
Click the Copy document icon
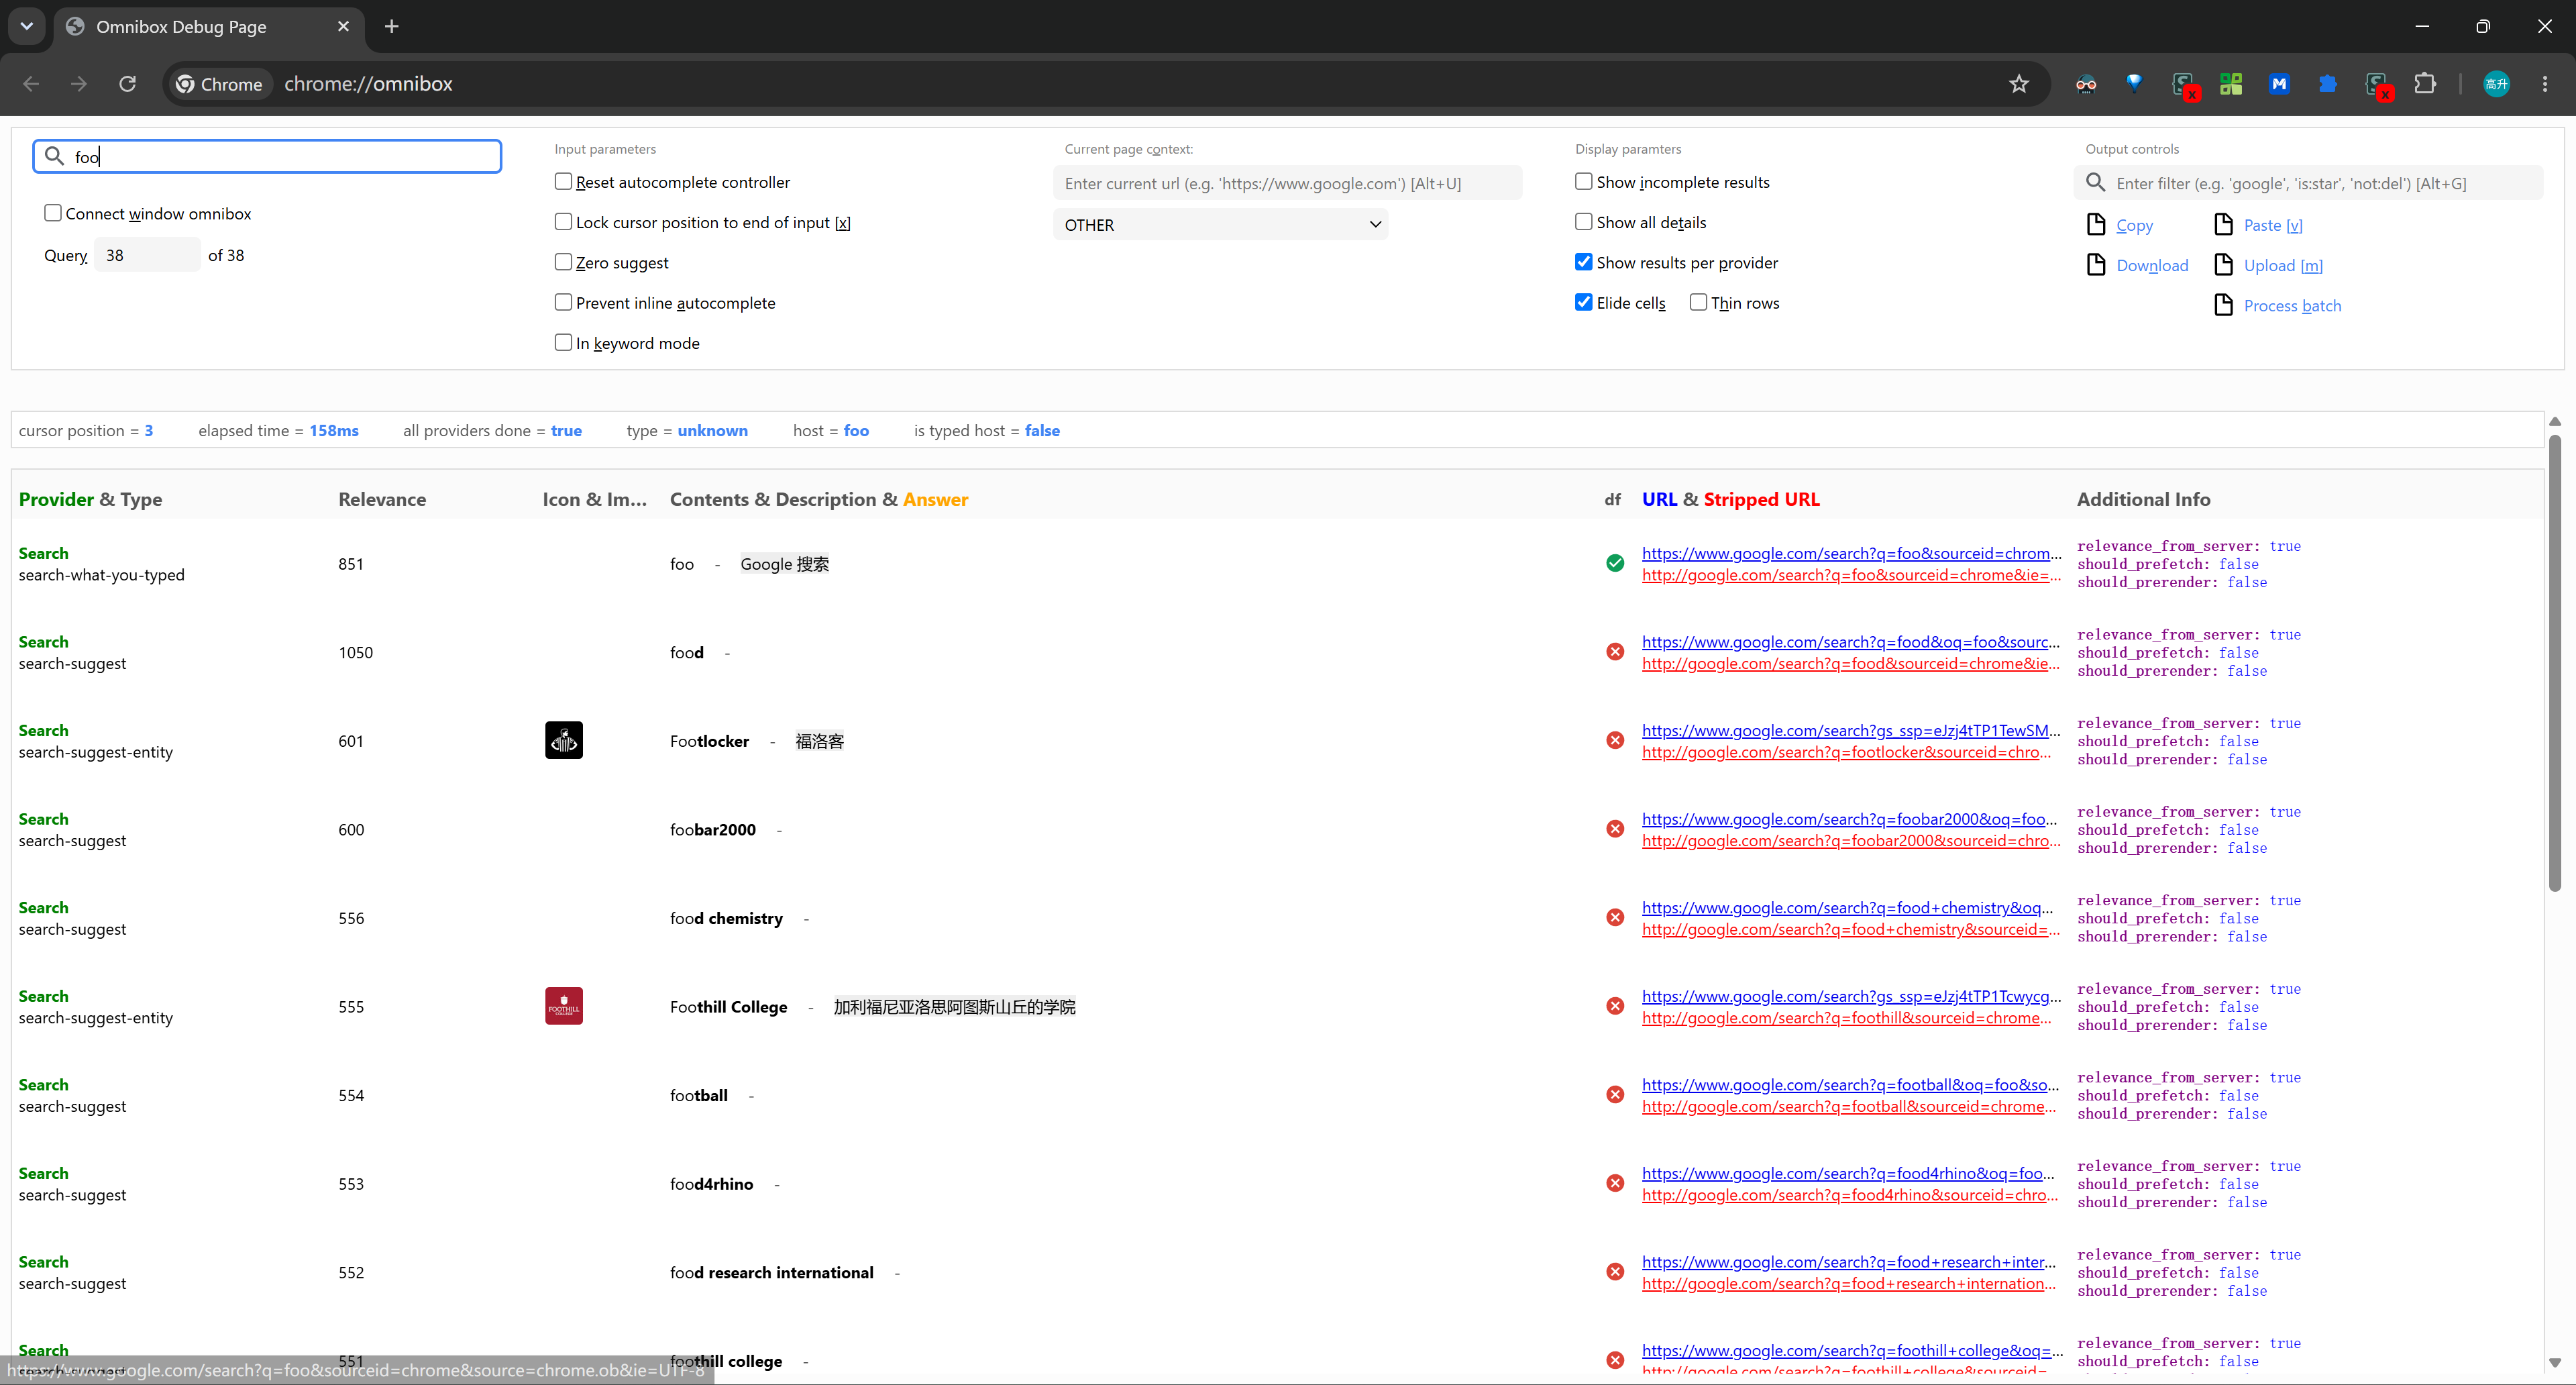click(x=2096, y=224)
